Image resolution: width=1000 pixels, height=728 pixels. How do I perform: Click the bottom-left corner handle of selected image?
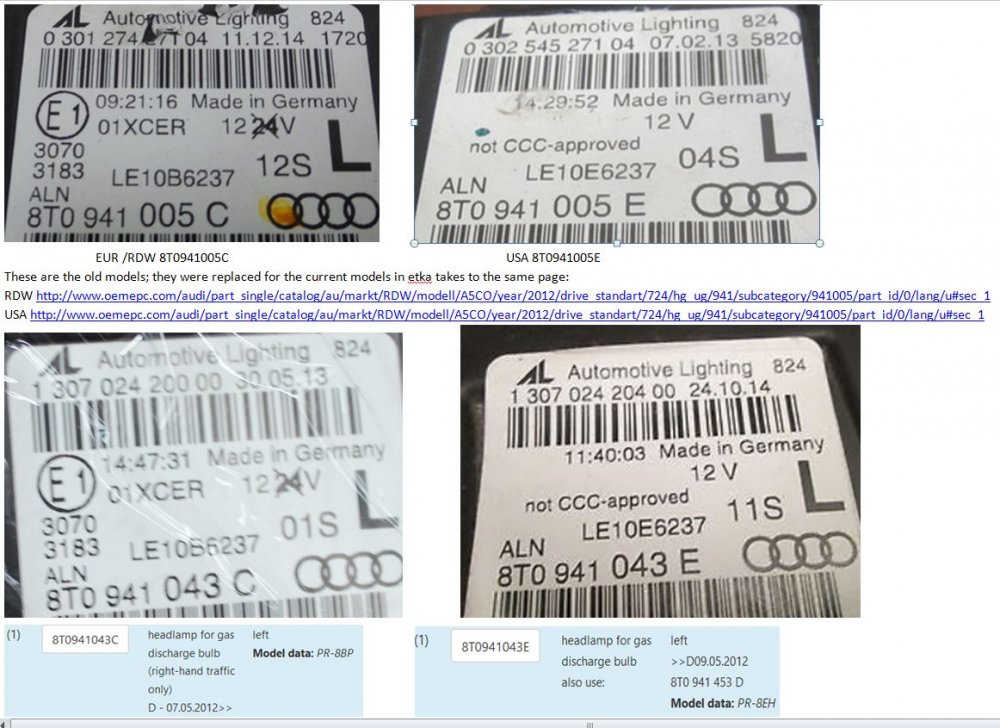pos(415,243)
